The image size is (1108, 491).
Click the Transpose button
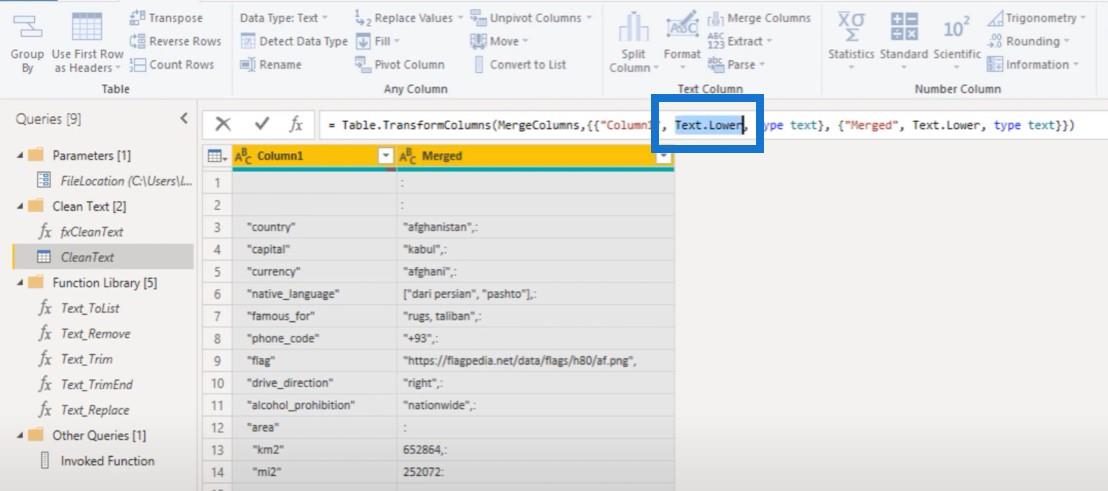pos(166,18)
